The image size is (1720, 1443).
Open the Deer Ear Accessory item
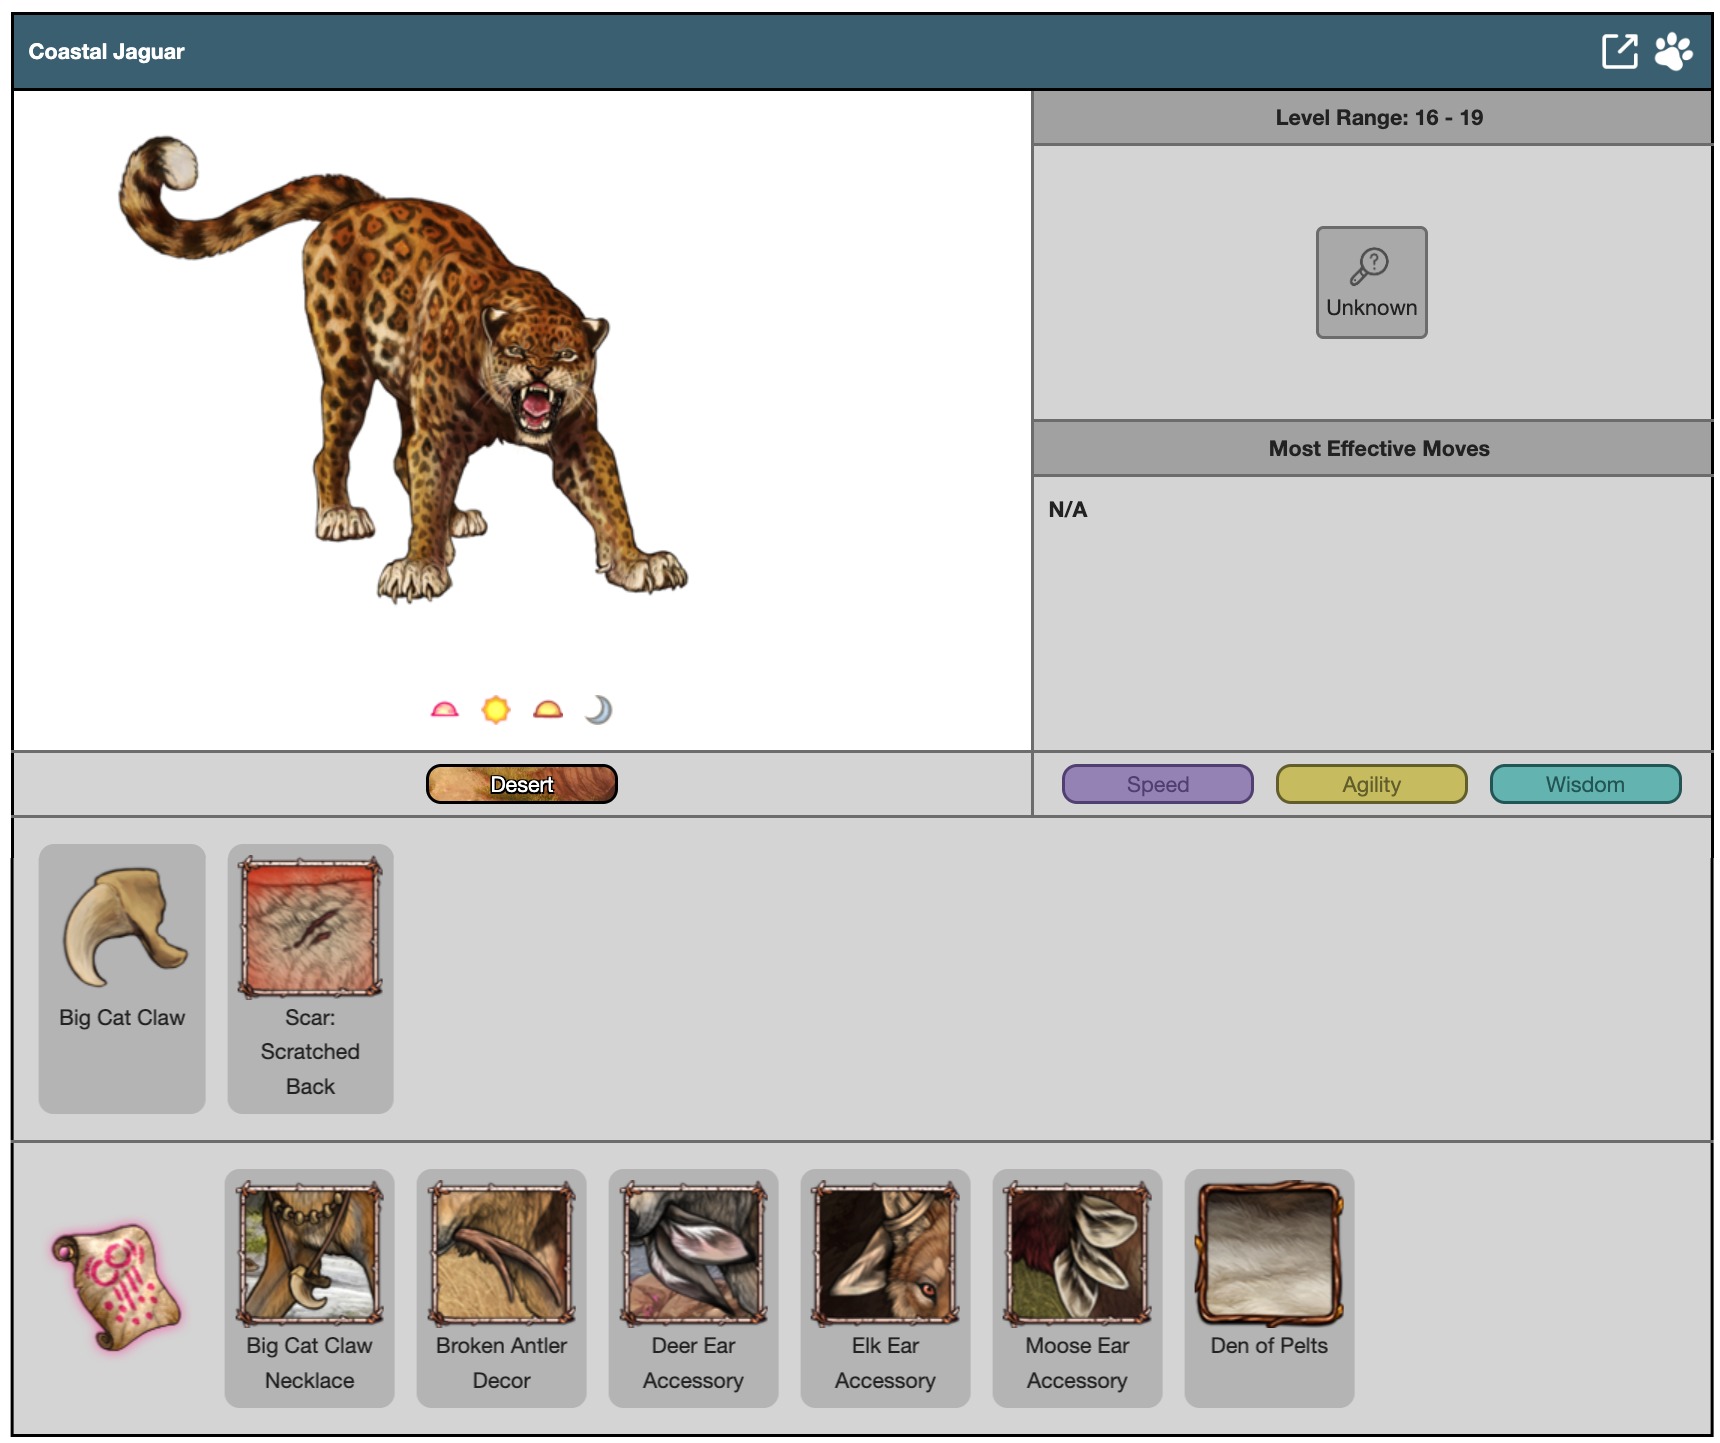tap(693, 1287)
